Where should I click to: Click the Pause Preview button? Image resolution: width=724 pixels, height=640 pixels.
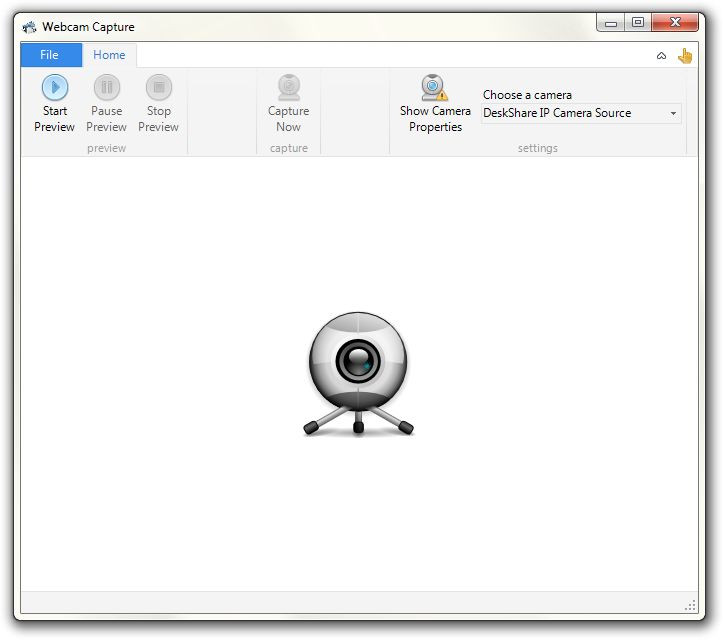[107, 104]
